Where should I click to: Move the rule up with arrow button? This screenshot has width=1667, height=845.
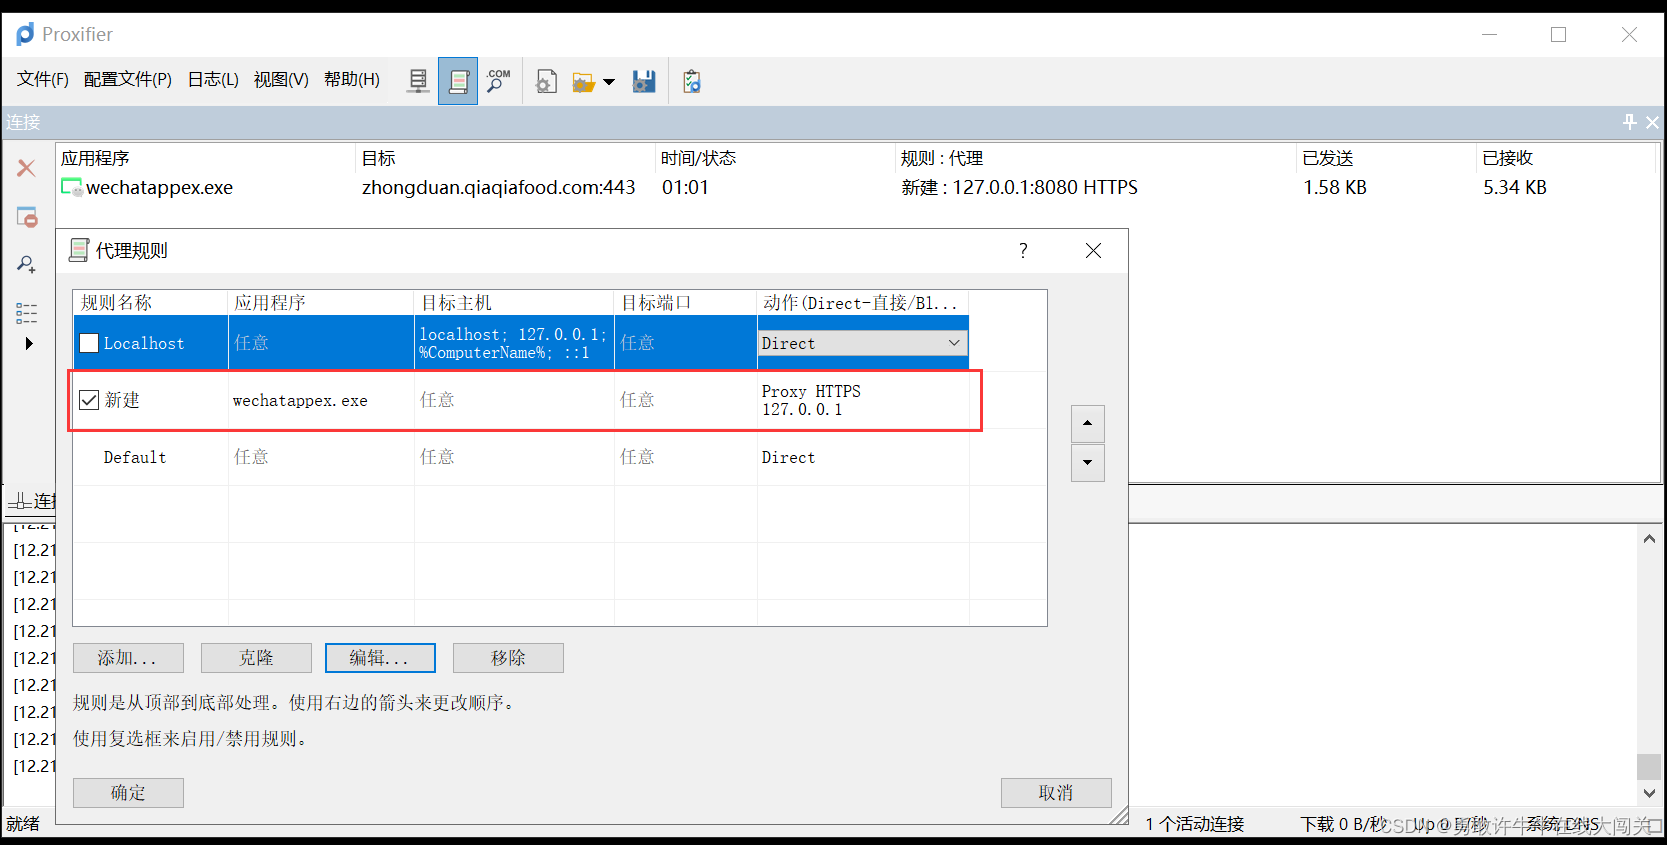click(1088, 423)
